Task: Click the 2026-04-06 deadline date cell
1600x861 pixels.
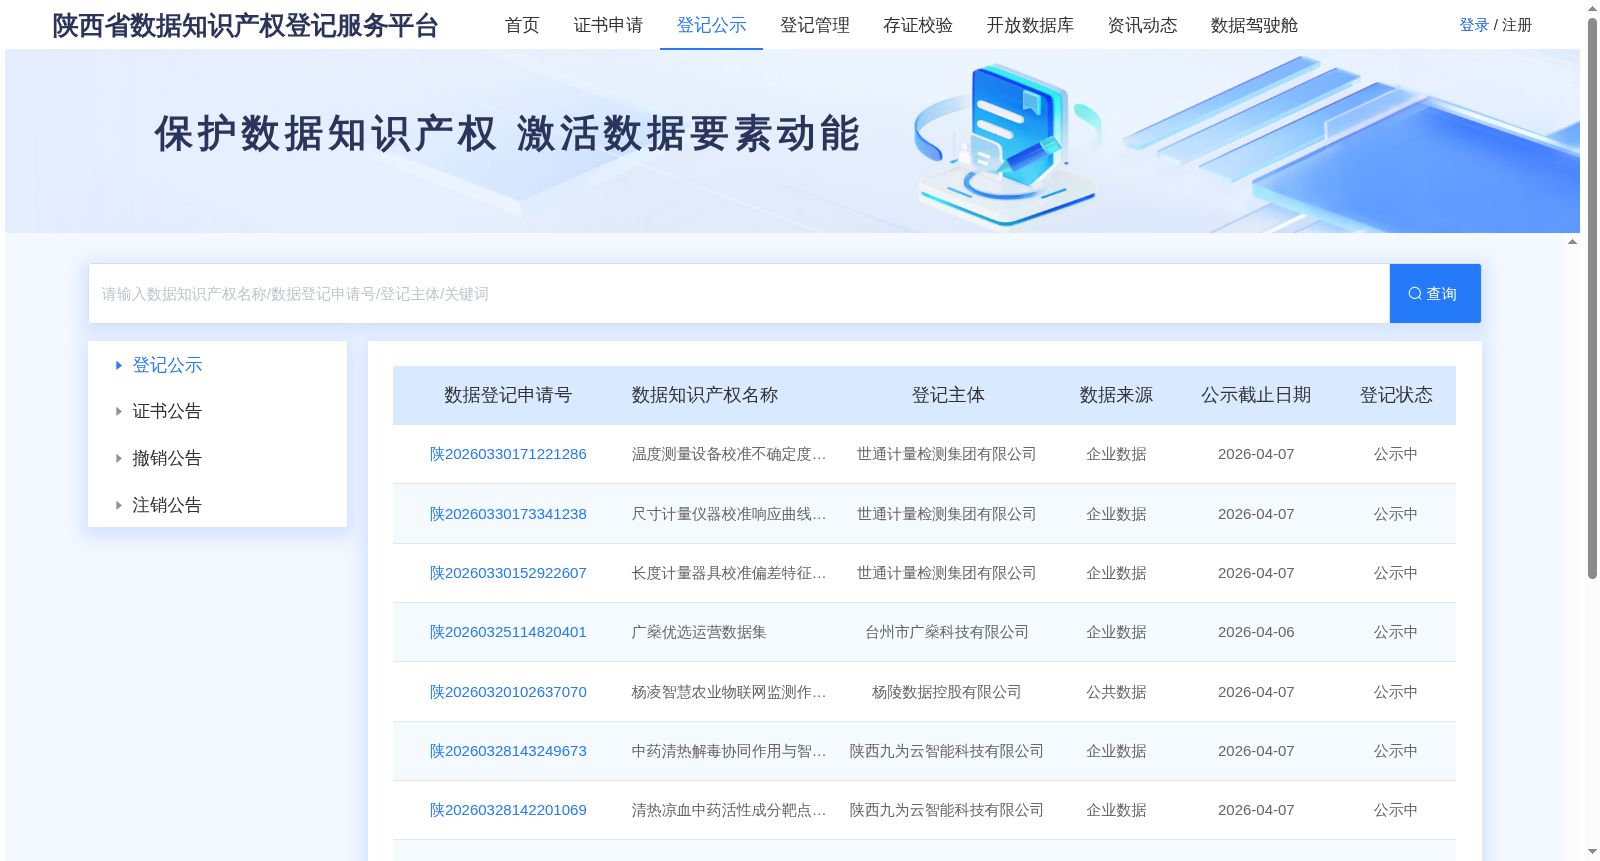Action: pos(1256,632)
